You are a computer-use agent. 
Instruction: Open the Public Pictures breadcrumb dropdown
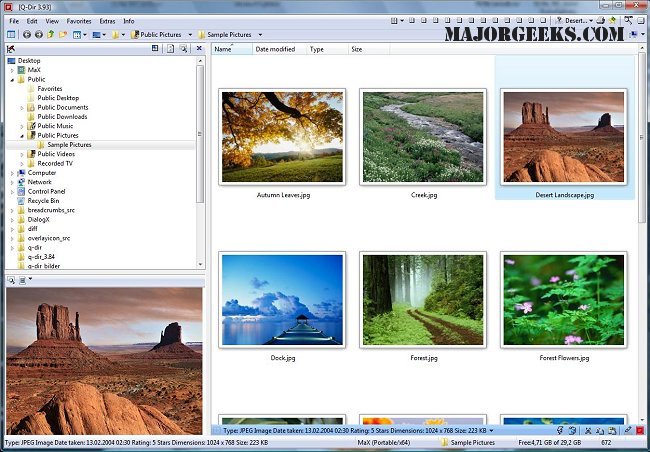click(190, 34)
